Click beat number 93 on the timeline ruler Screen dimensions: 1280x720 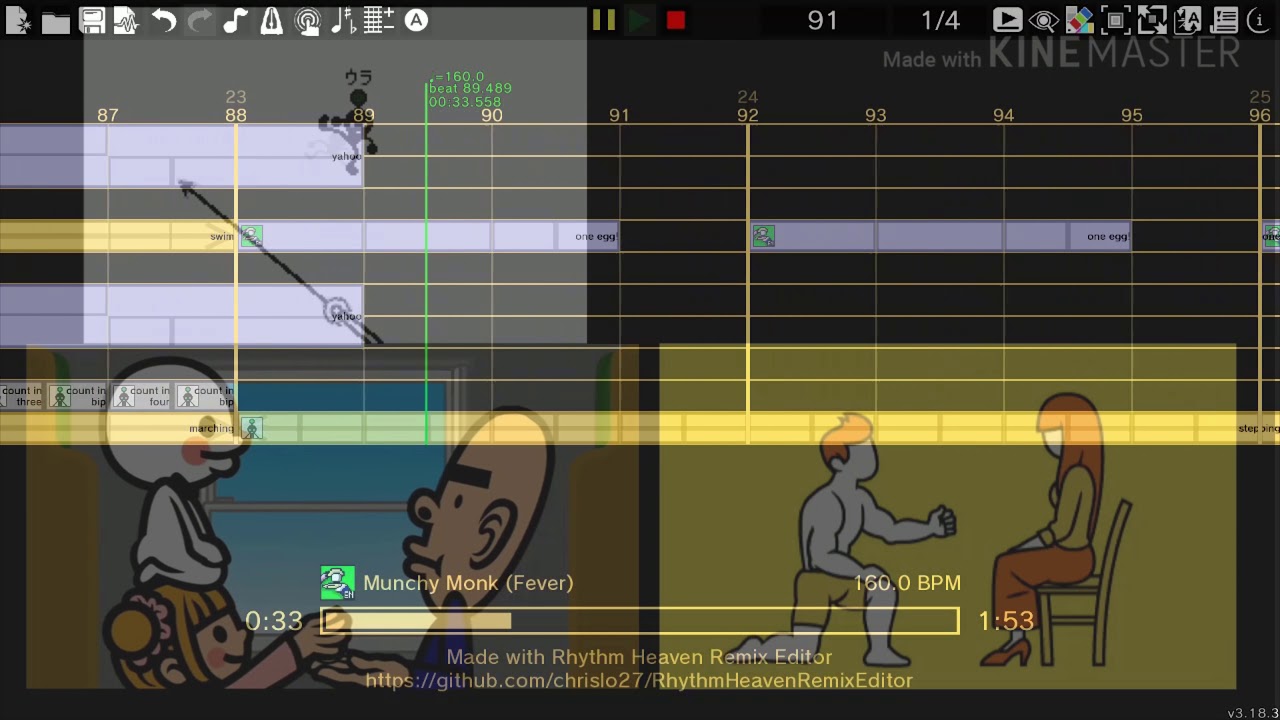point(875,116)
